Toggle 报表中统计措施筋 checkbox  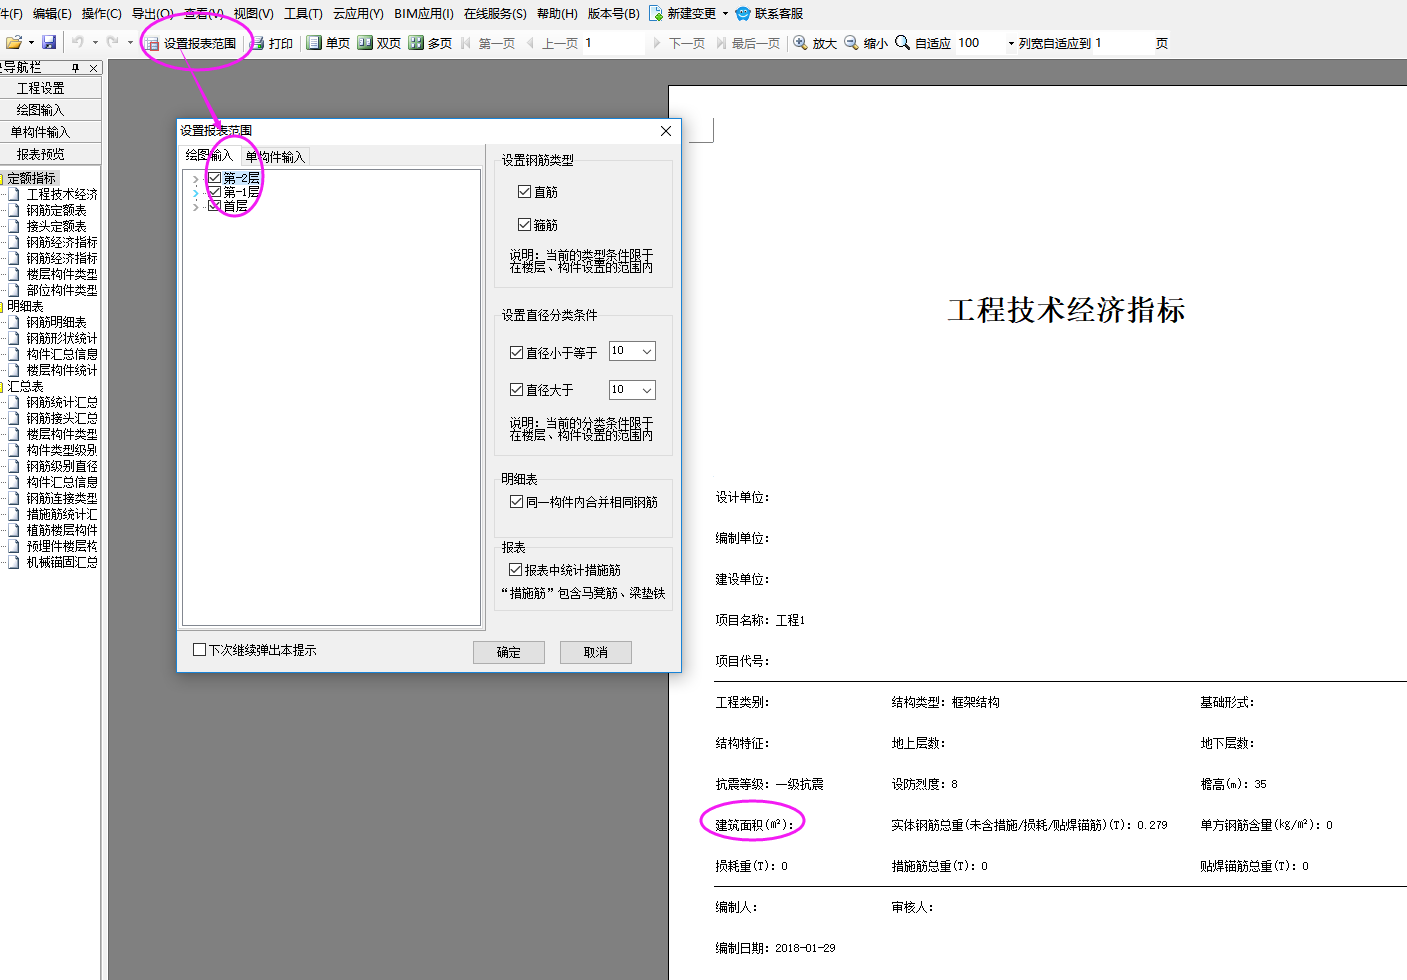pos(516,569)
